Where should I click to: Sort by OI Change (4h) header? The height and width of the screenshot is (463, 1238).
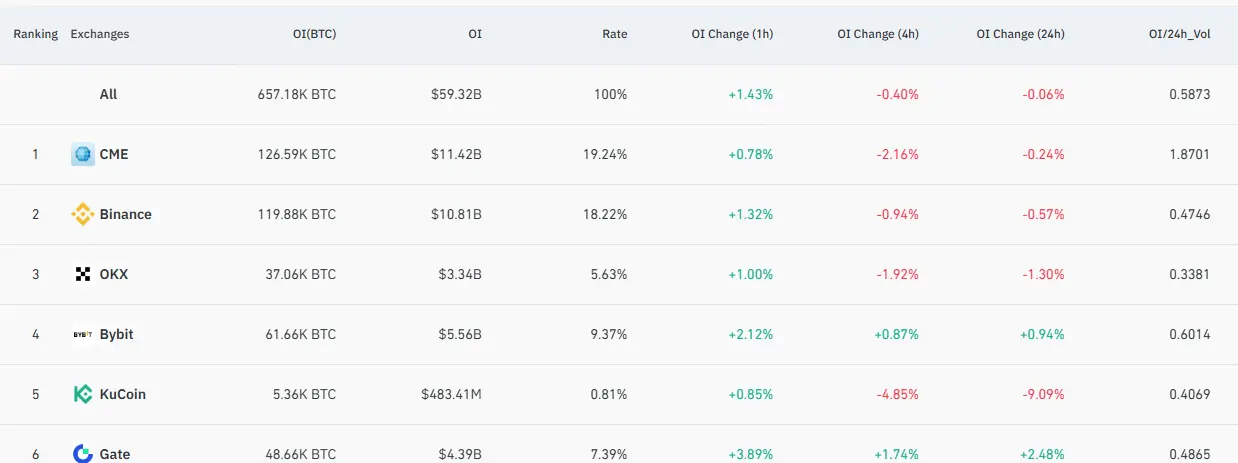point(878,34)
